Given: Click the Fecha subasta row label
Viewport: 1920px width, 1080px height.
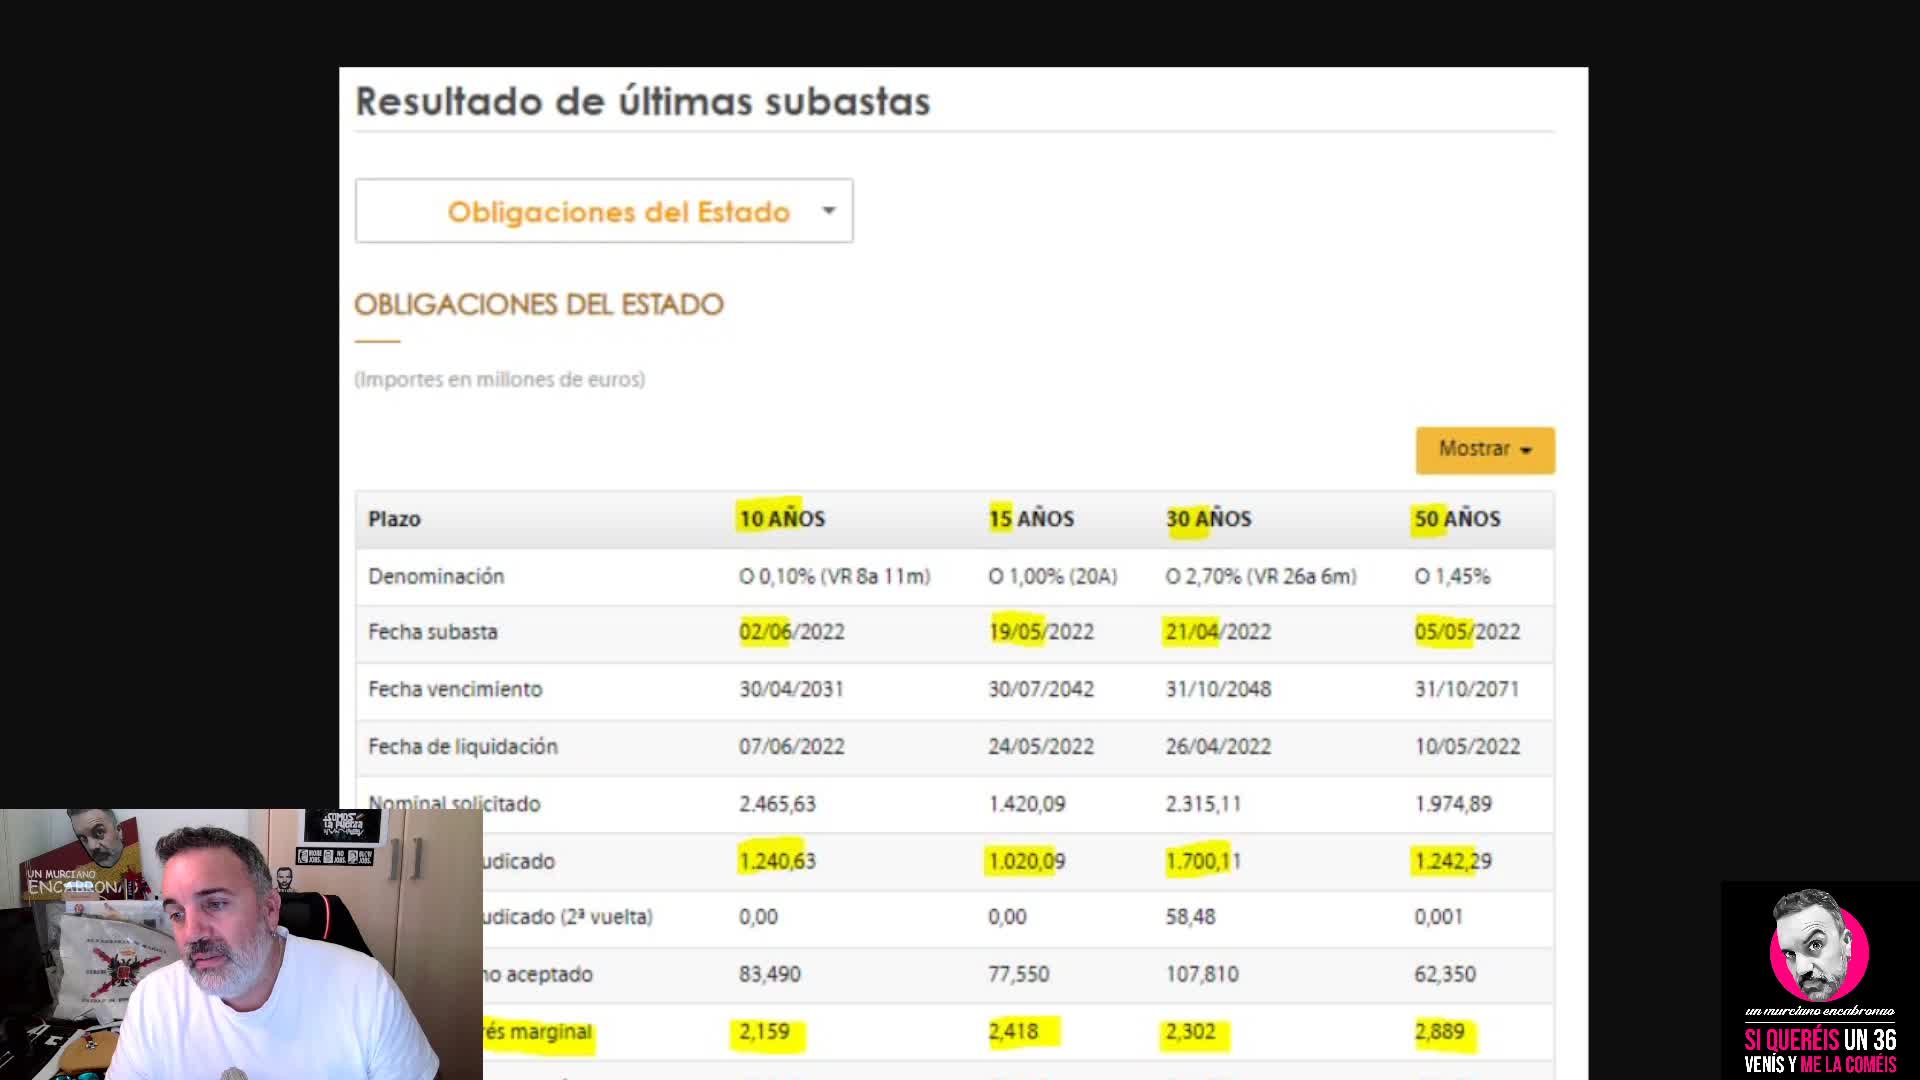Looking at the screenshot, I should coord(433,632).
